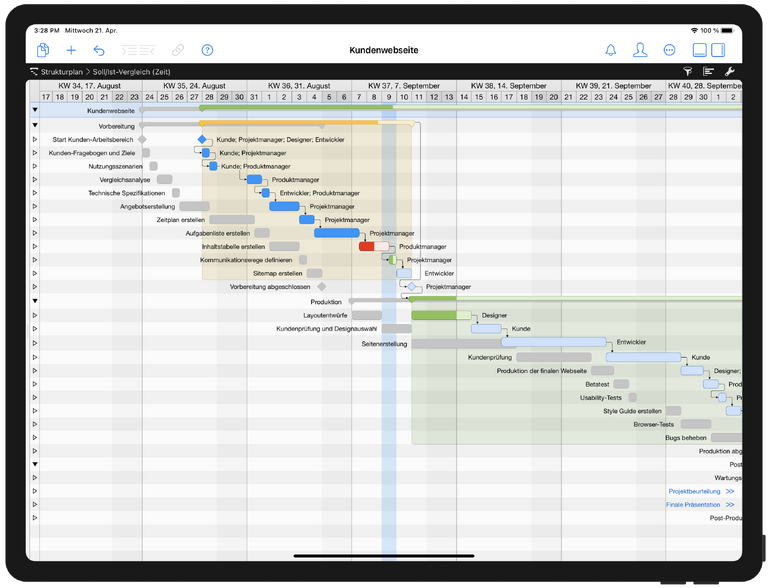Collapse the Vorbereitung group
The height and width of the screenshot is (588, 768).
click(35, 125)
